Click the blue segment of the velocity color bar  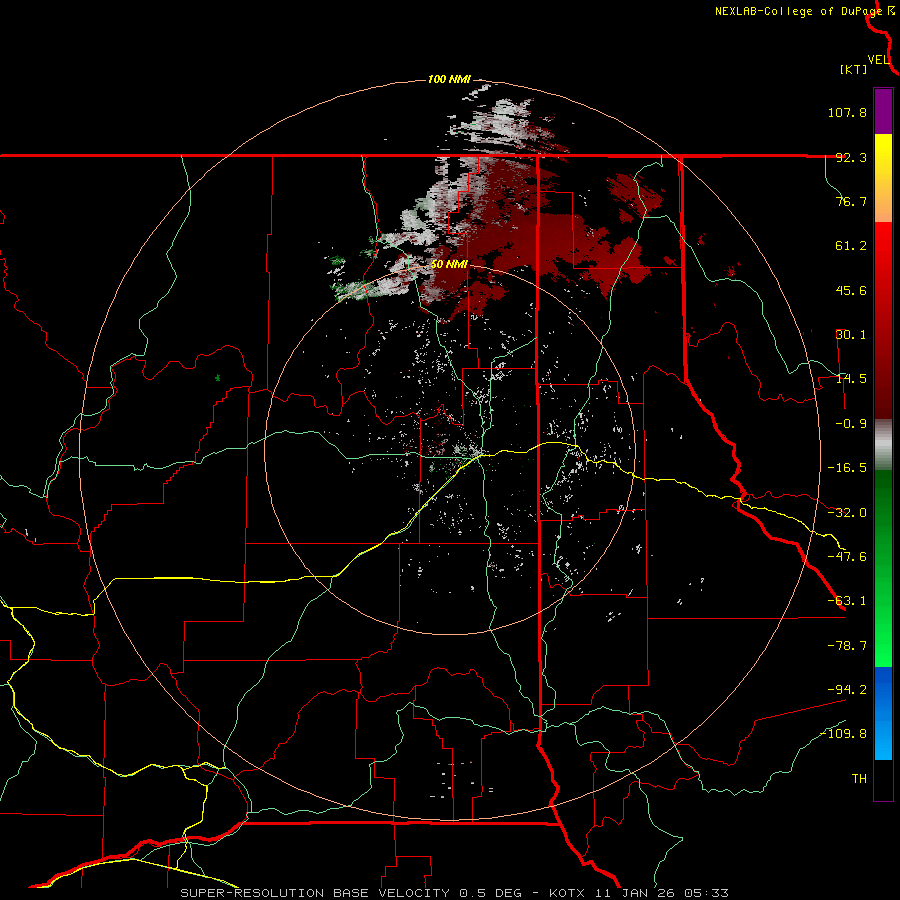883,713
